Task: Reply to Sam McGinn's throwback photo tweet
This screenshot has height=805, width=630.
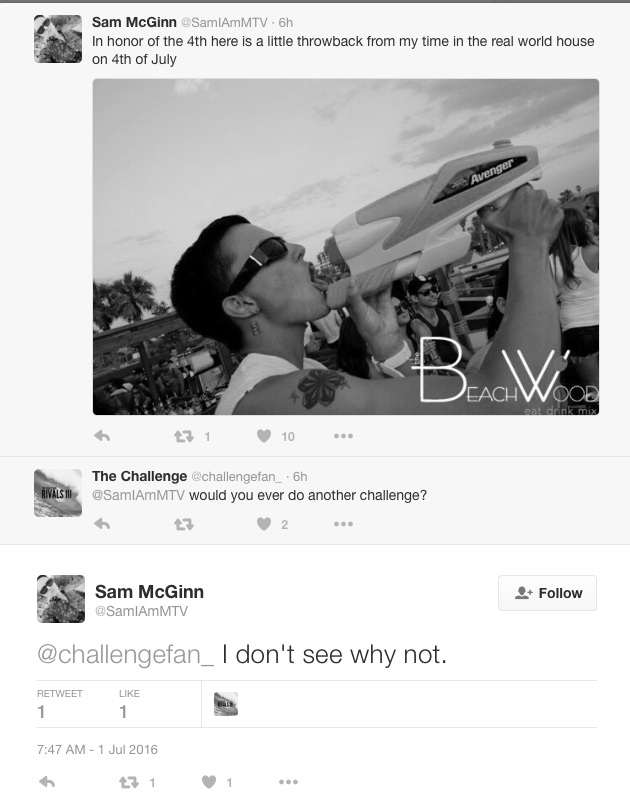Action: (102, 436)
